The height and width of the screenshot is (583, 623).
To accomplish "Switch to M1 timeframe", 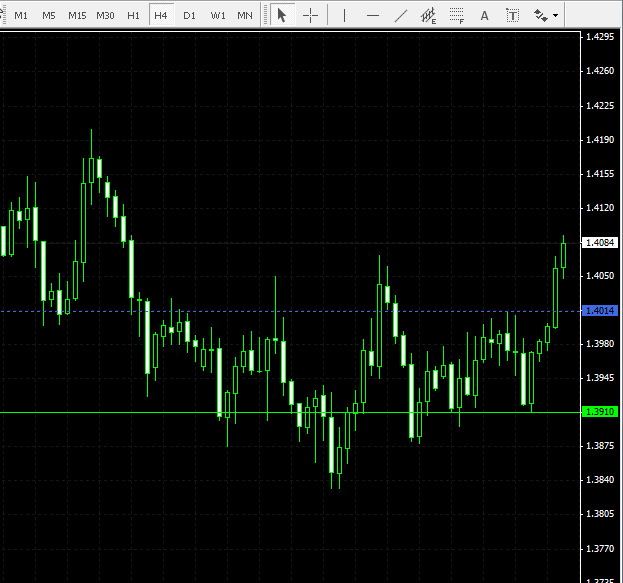I will point(21,15).
